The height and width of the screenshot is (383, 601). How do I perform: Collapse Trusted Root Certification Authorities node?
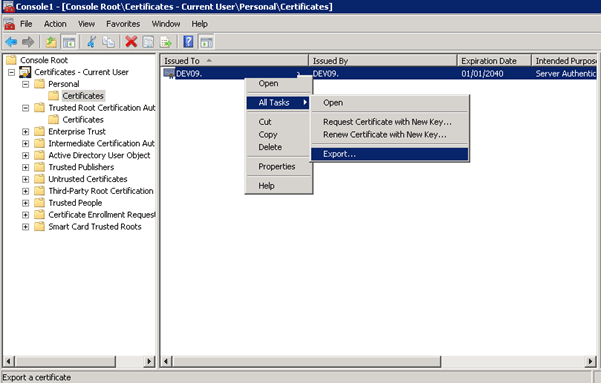click(25, 108)
